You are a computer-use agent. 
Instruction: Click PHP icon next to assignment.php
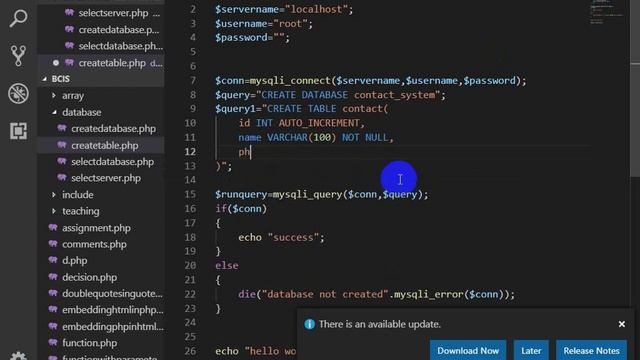pyautogui.click(x=53, y=227)
